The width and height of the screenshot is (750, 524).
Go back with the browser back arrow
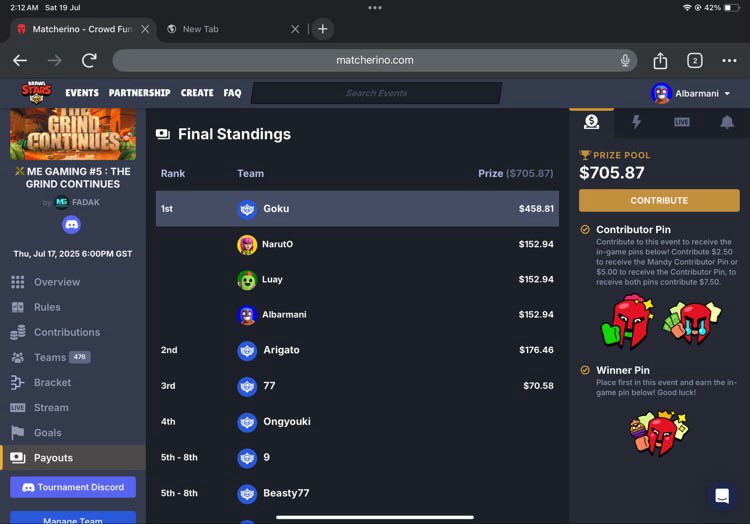tap(20, 60)
